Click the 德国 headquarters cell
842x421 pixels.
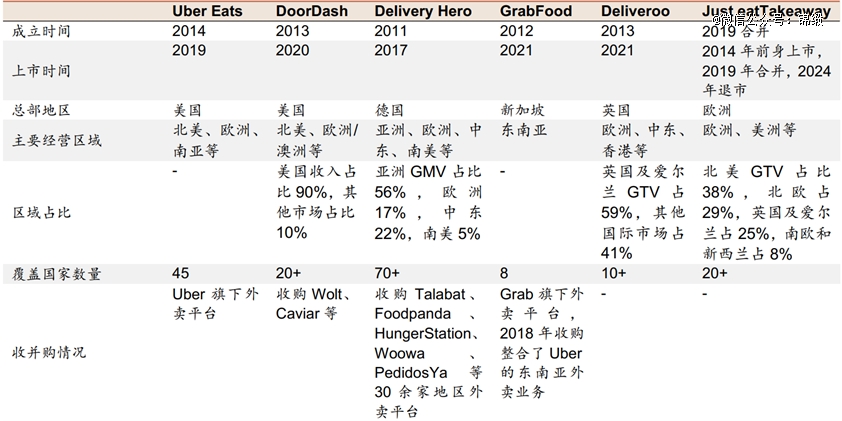[x=390, y=110]
